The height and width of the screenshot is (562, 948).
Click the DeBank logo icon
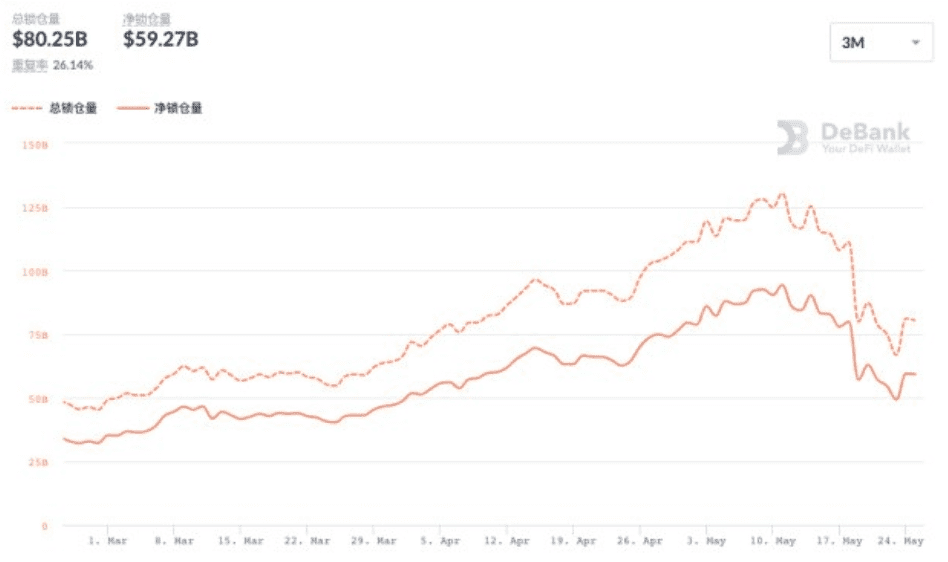coord(793,138)
